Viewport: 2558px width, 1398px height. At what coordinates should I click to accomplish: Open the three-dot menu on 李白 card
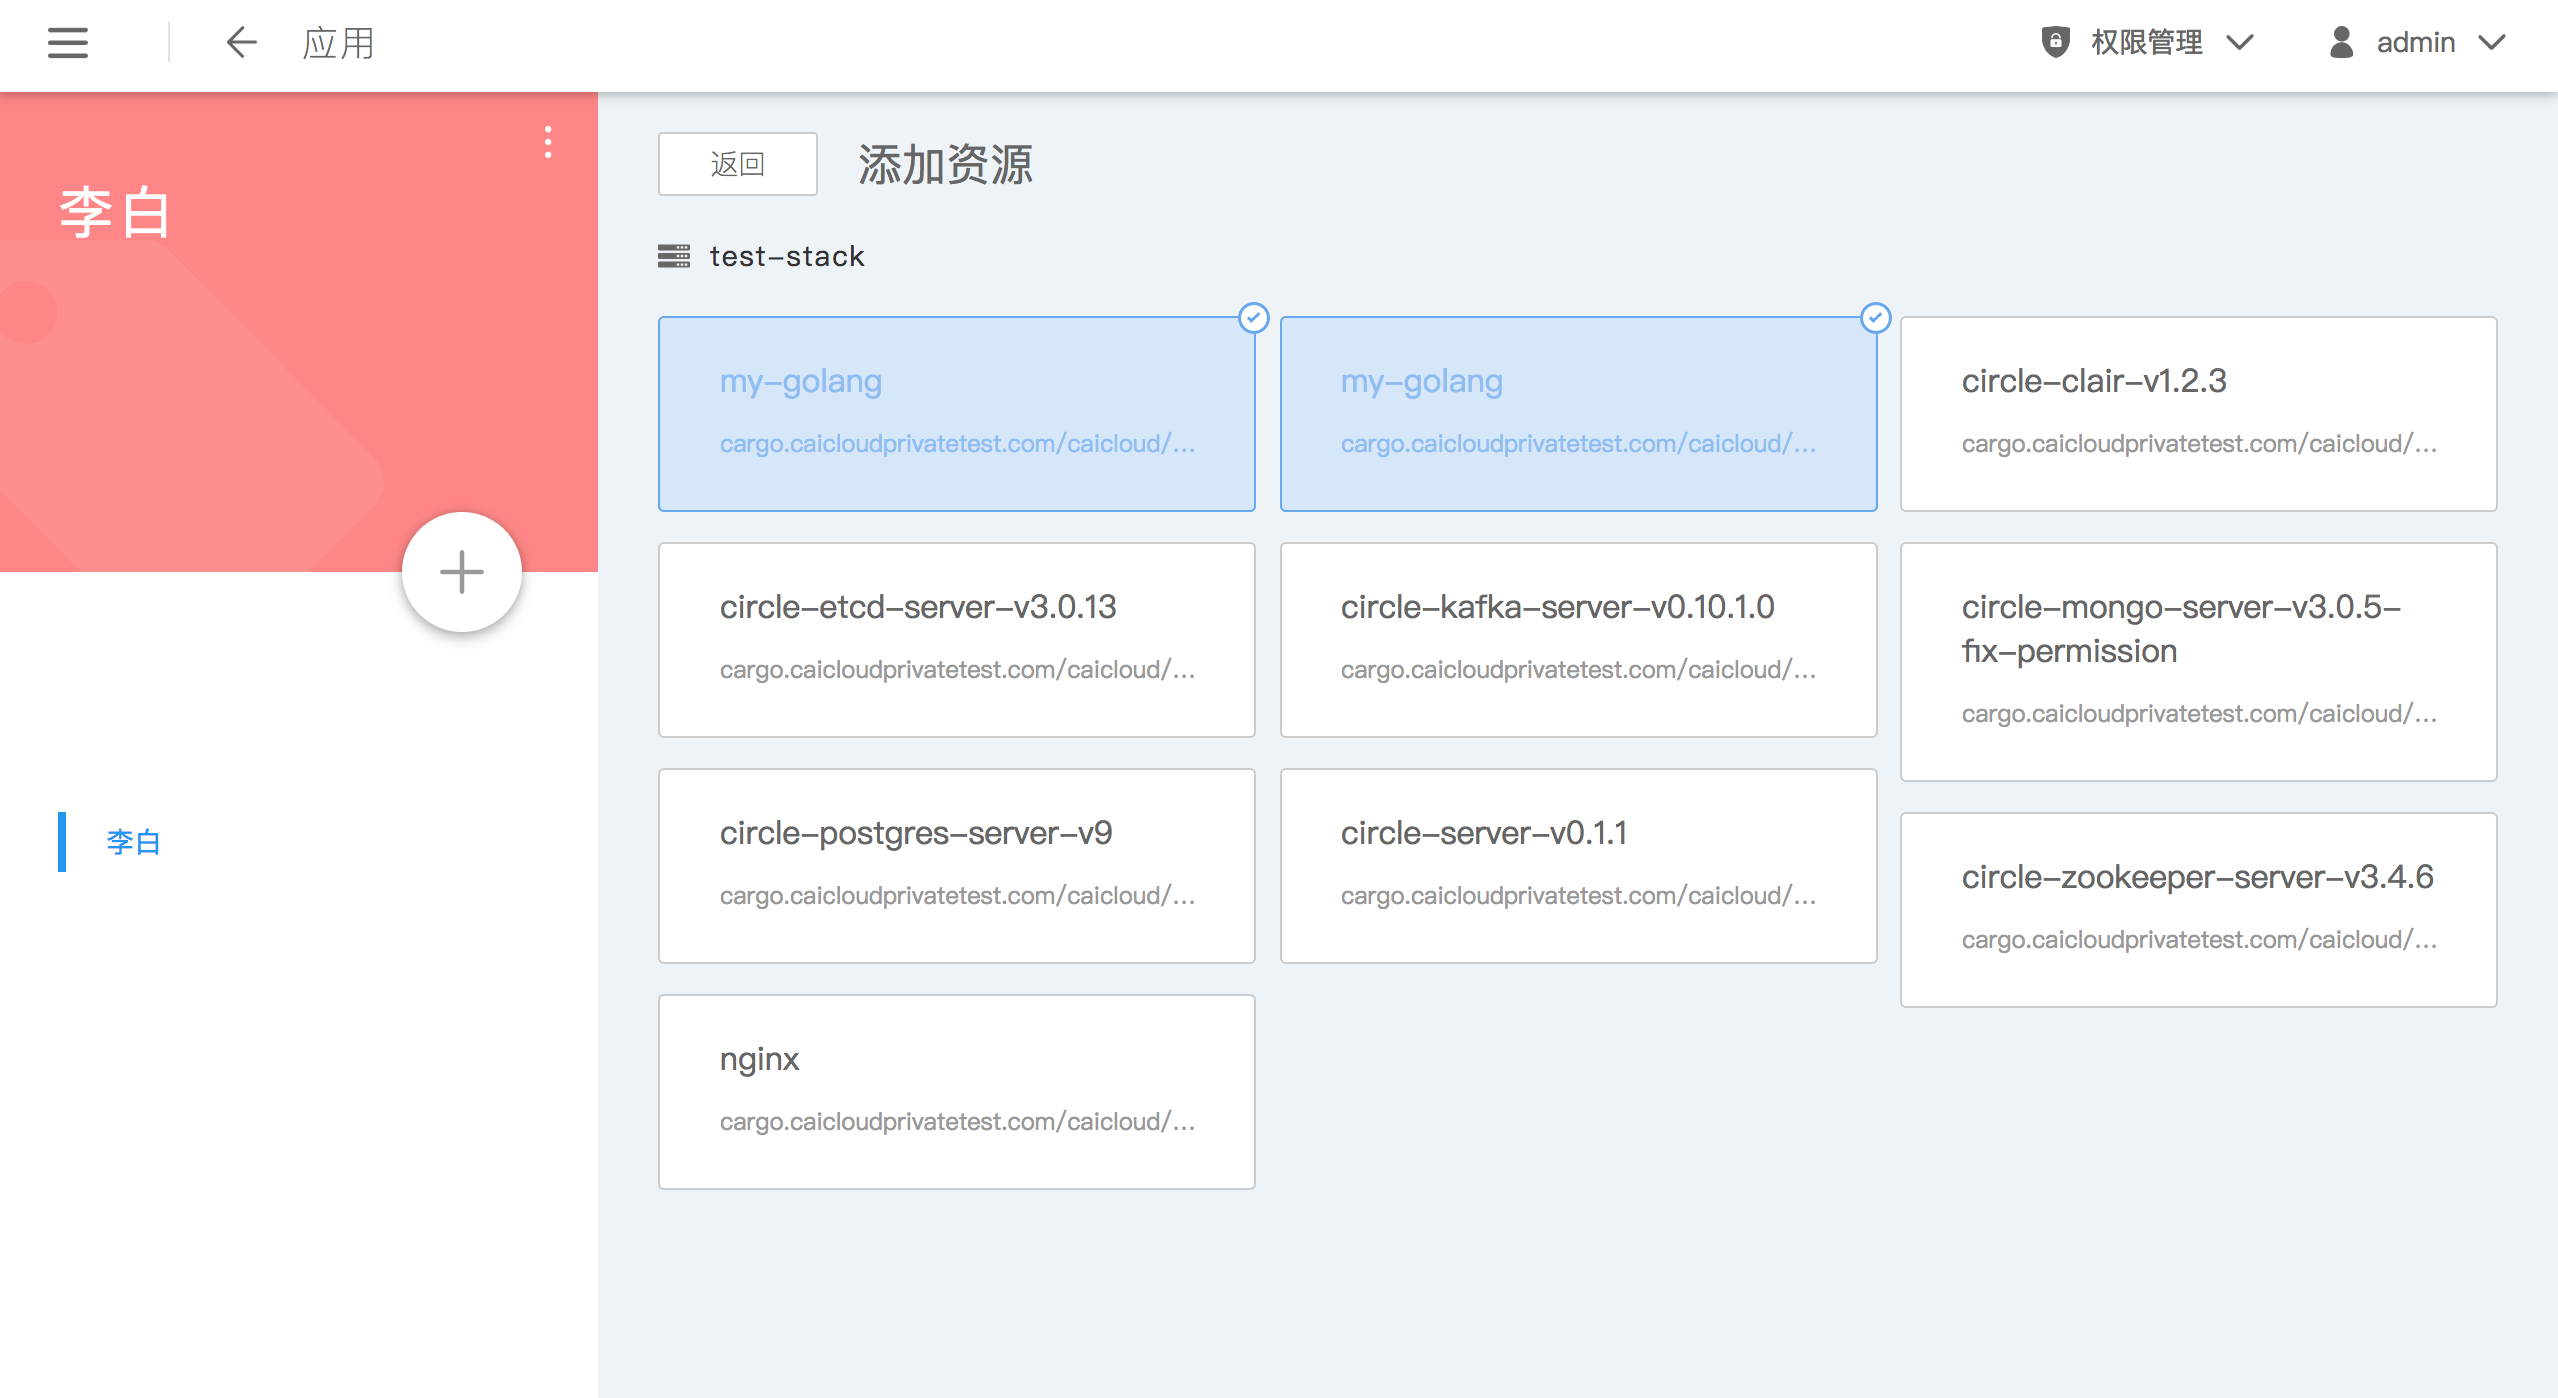[548, 142]
